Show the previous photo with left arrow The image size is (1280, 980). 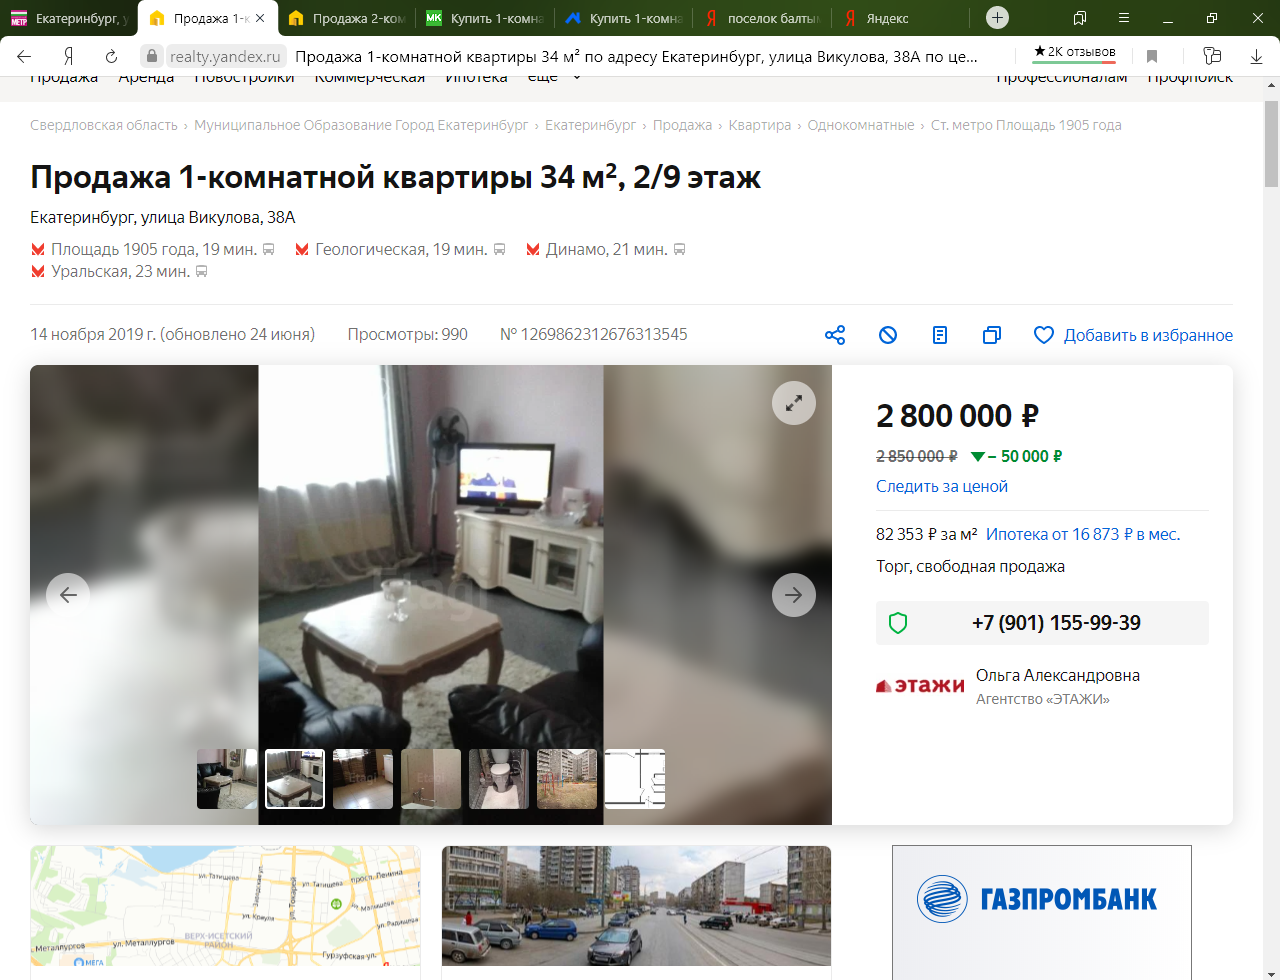point(68,595)
